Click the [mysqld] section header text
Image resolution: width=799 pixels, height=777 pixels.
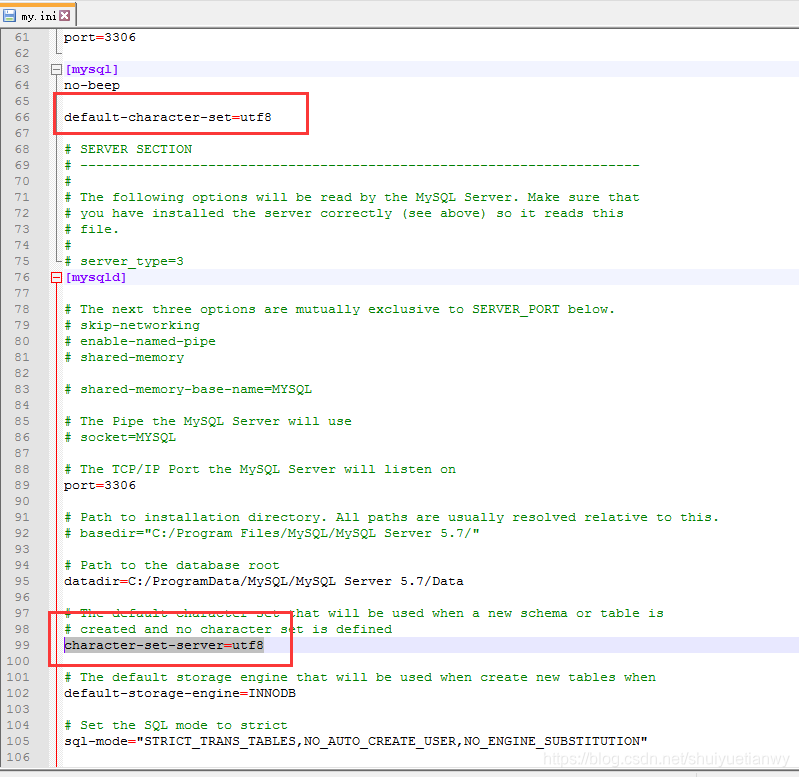(x=96, y=277)
